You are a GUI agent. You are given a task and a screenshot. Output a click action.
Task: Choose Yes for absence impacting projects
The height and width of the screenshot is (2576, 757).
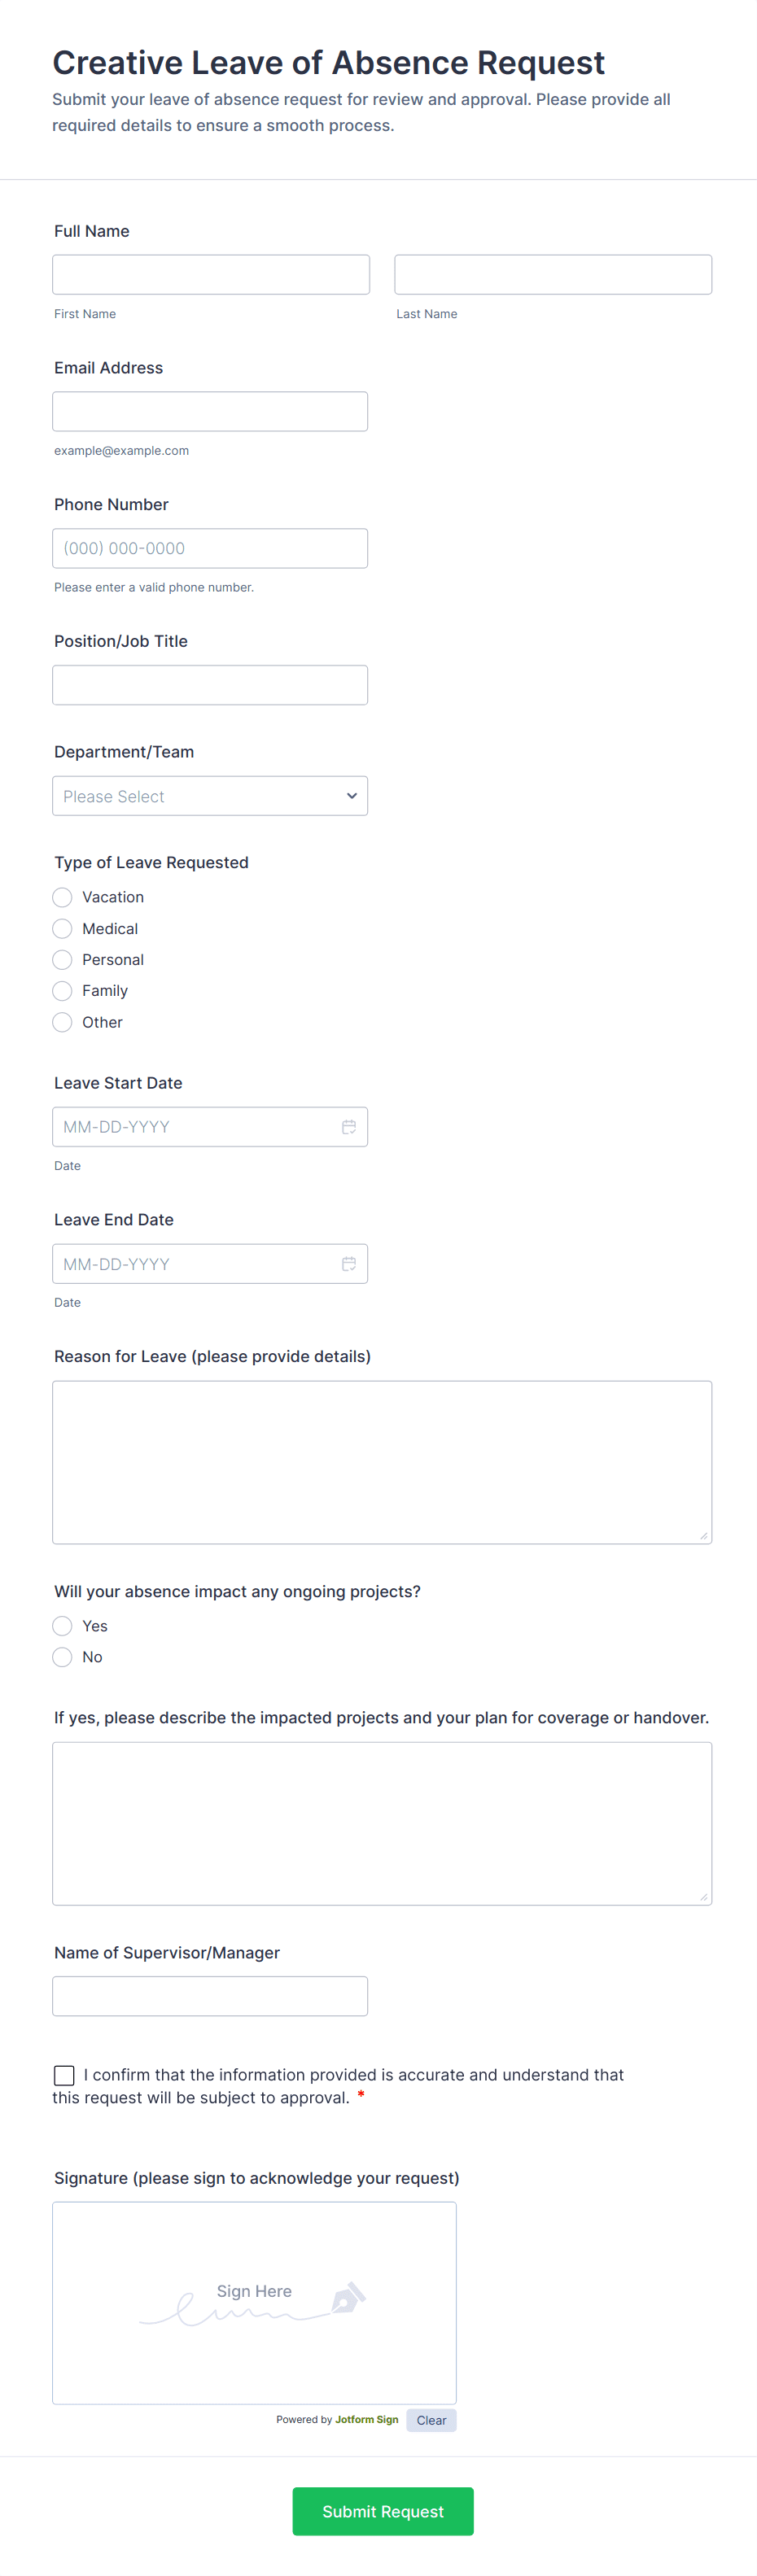click(62, 1626)
